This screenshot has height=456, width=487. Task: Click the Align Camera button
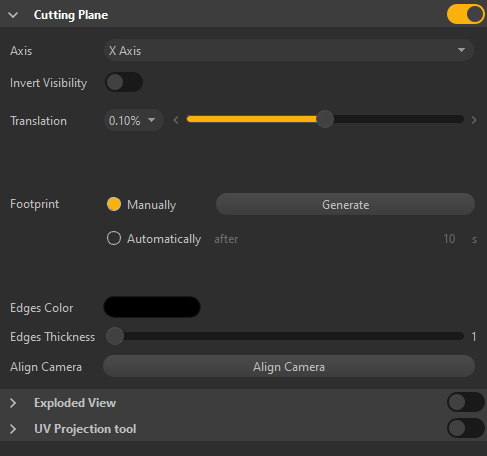click(289, 366)
